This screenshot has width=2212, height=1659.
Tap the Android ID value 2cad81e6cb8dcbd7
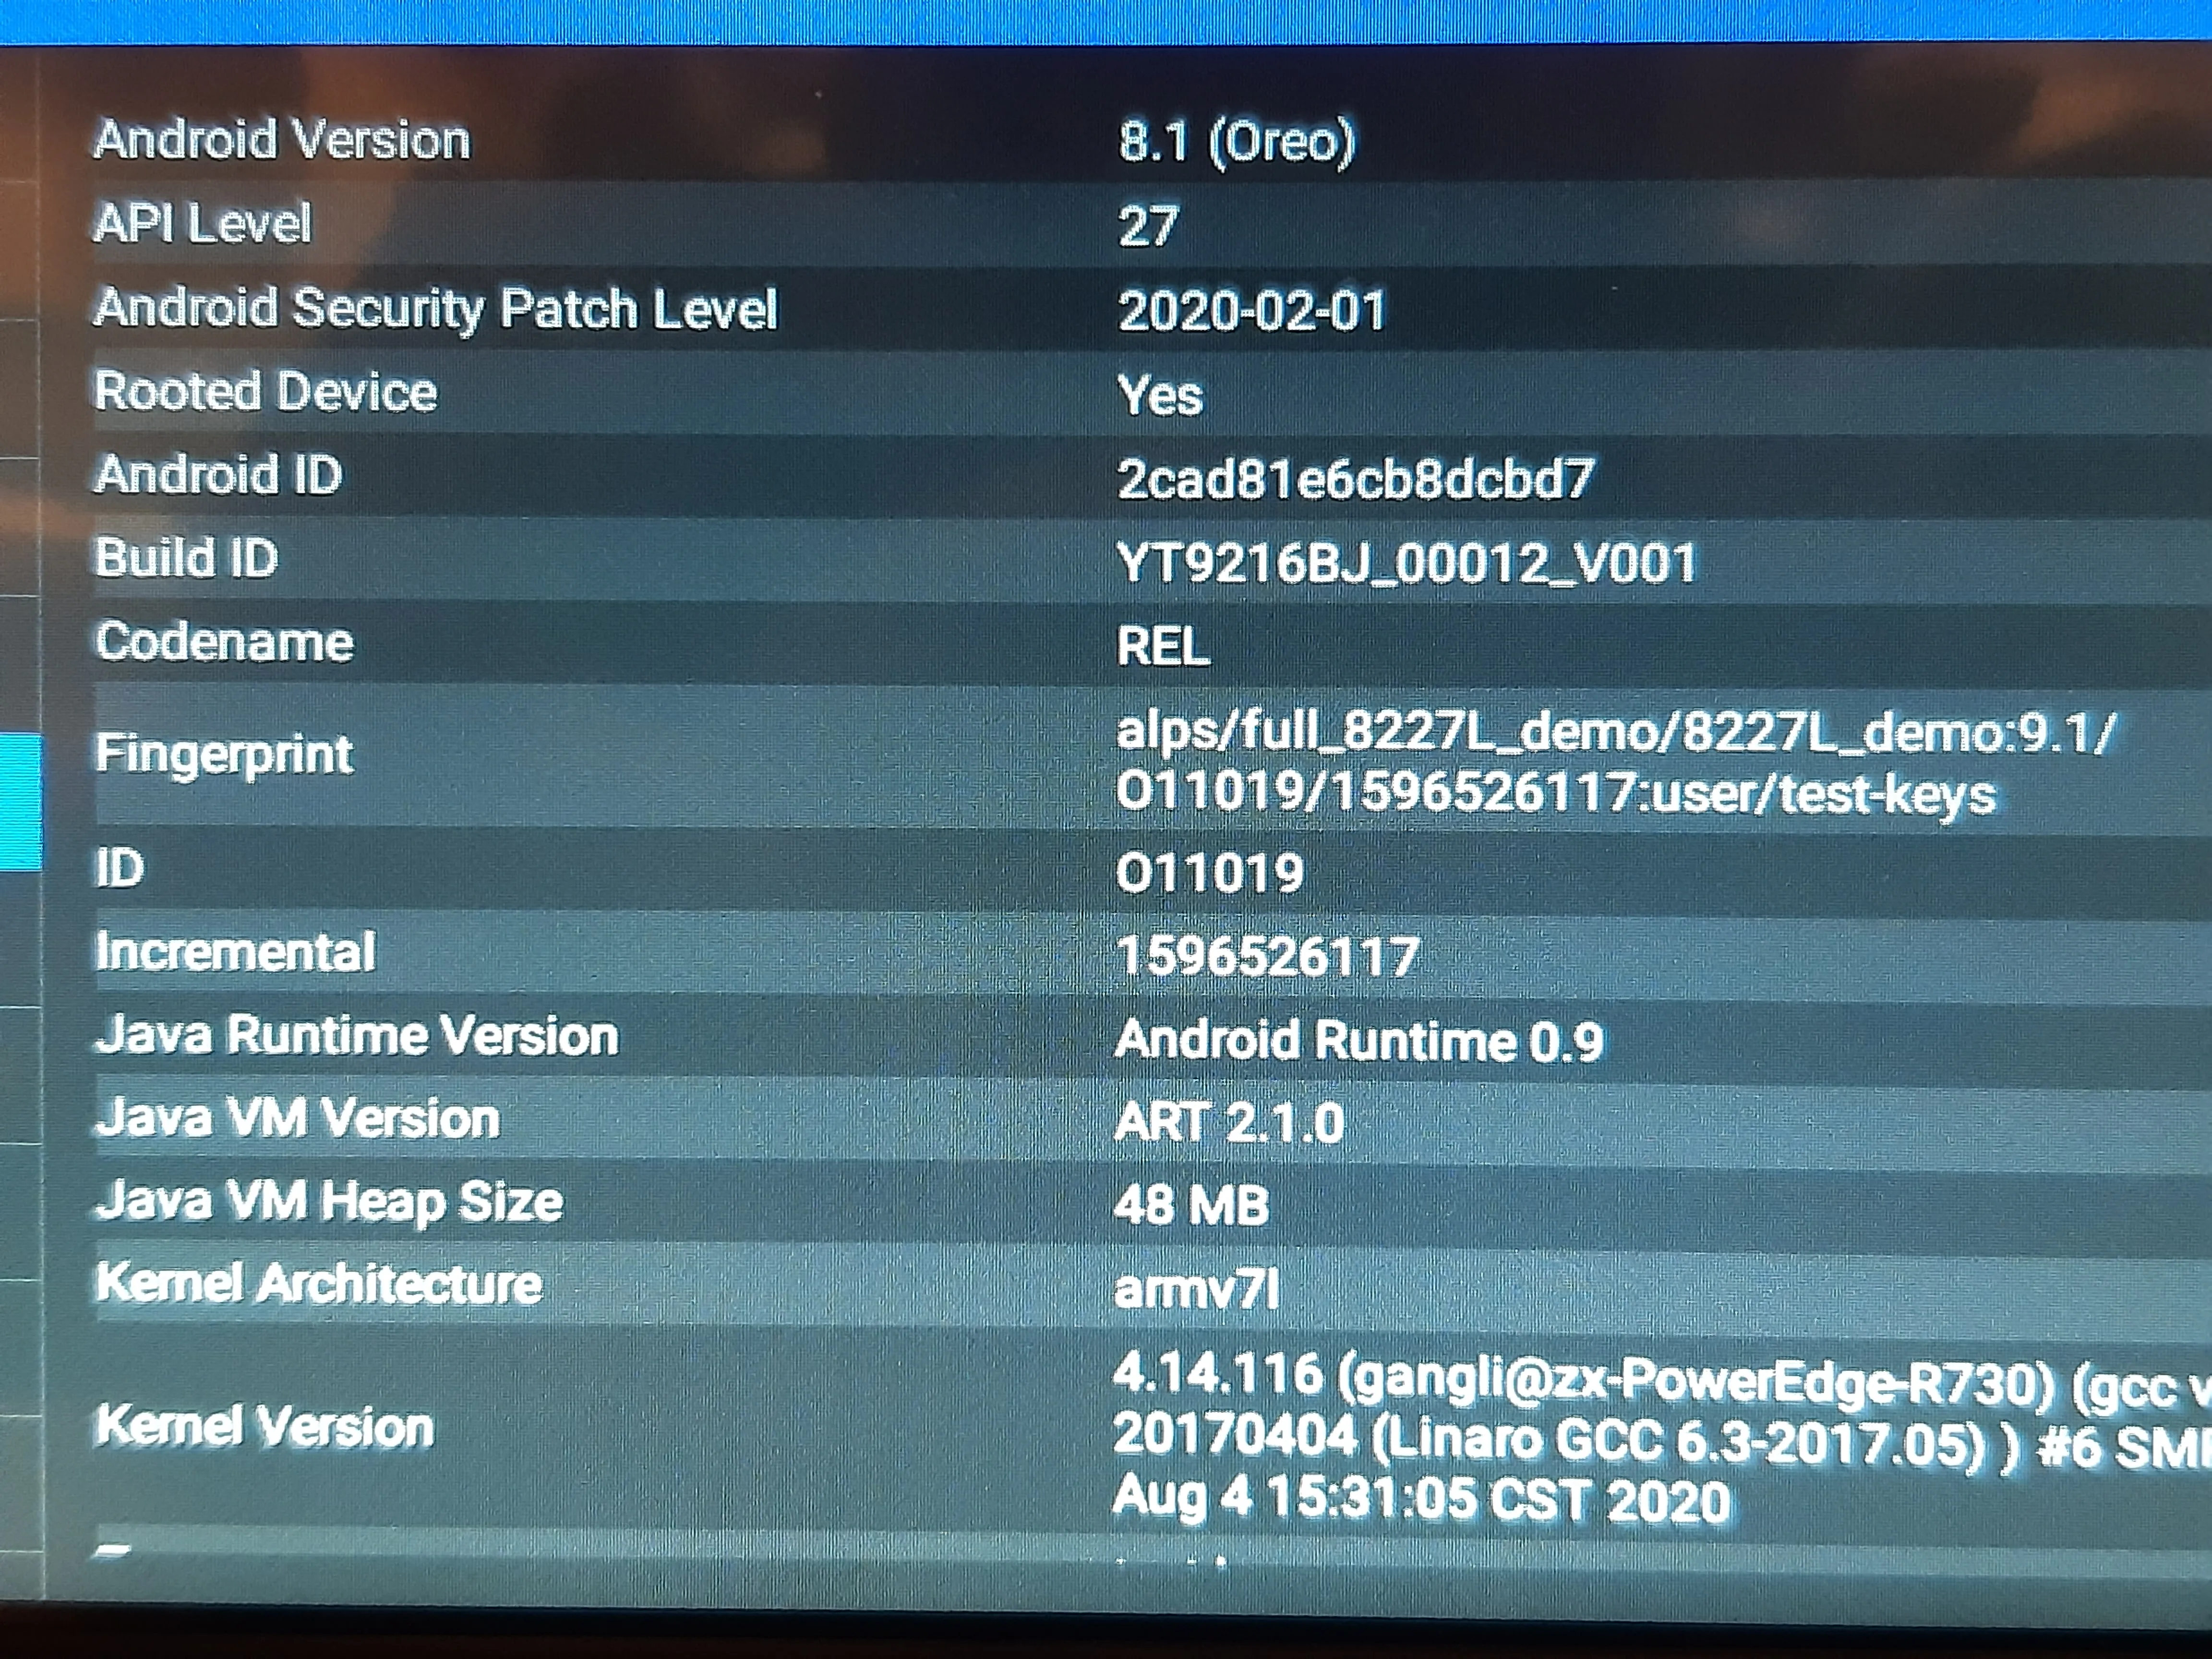point(1354,479)
